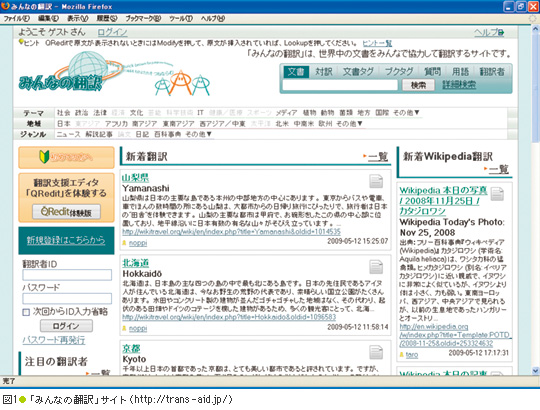Filter by theme メディア

pyautogui.click(x=286, y=113)
